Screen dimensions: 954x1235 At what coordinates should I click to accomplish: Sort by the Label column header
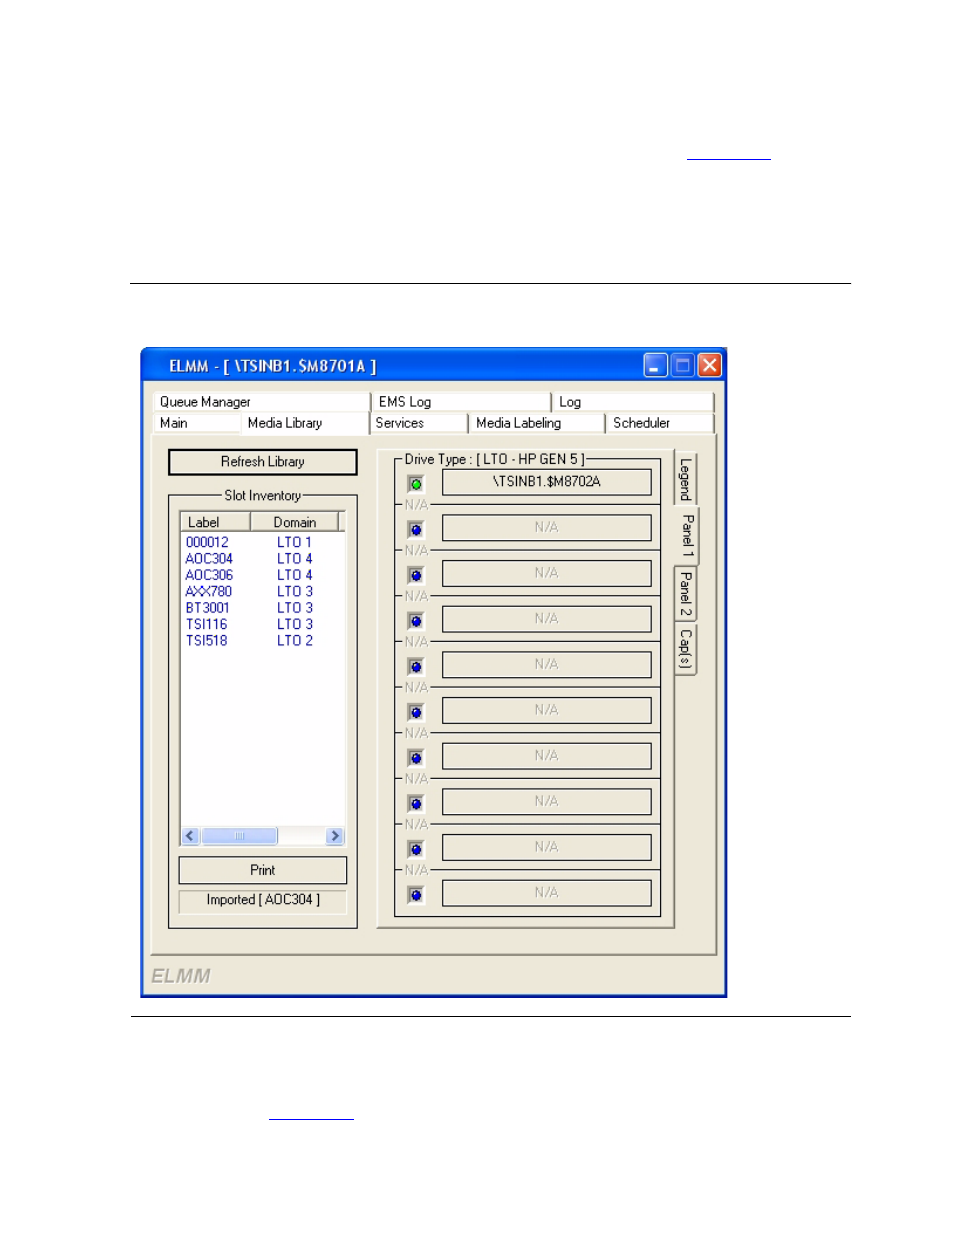pyautogui.click(x=215, y=522)
